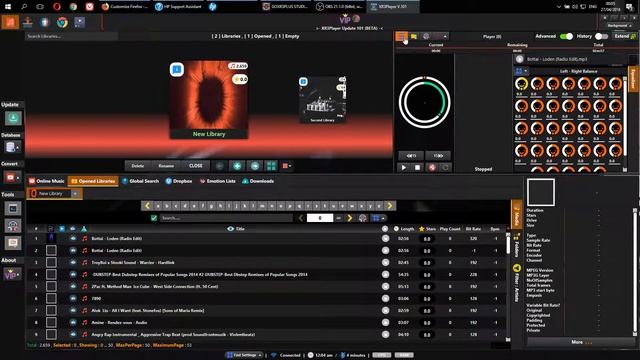Switch to the Dropbox tab

179,181
